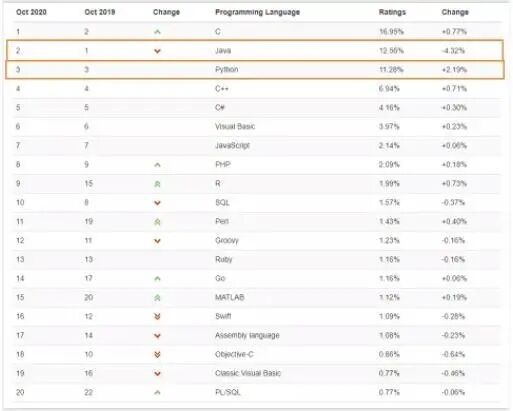Click the 16.95% rating for C

point(391,32)
